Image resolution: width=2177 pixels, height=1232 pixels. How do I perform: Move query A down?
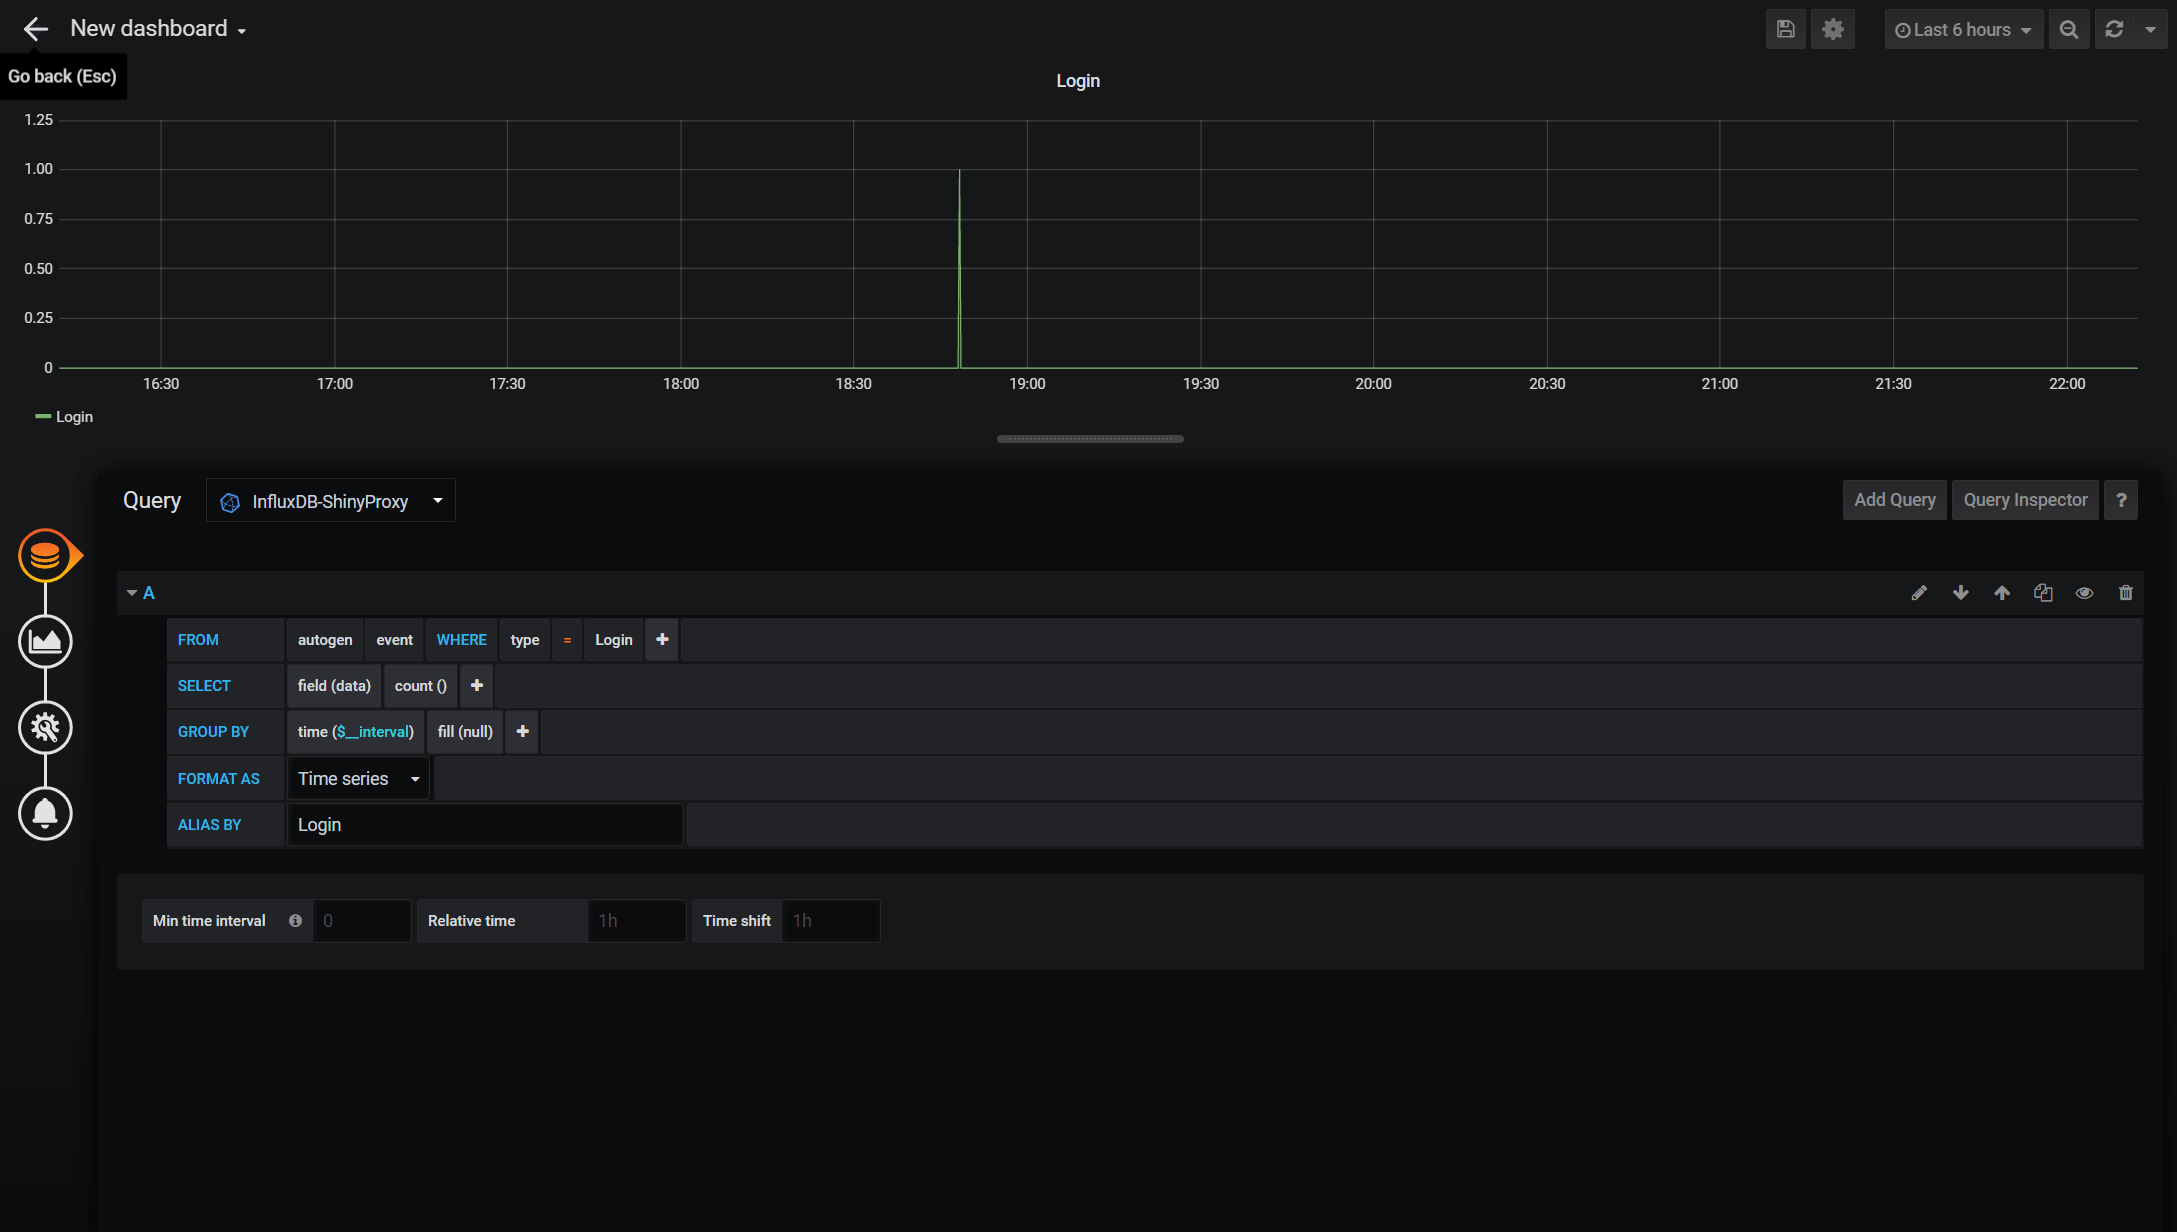click(1960, 593)
